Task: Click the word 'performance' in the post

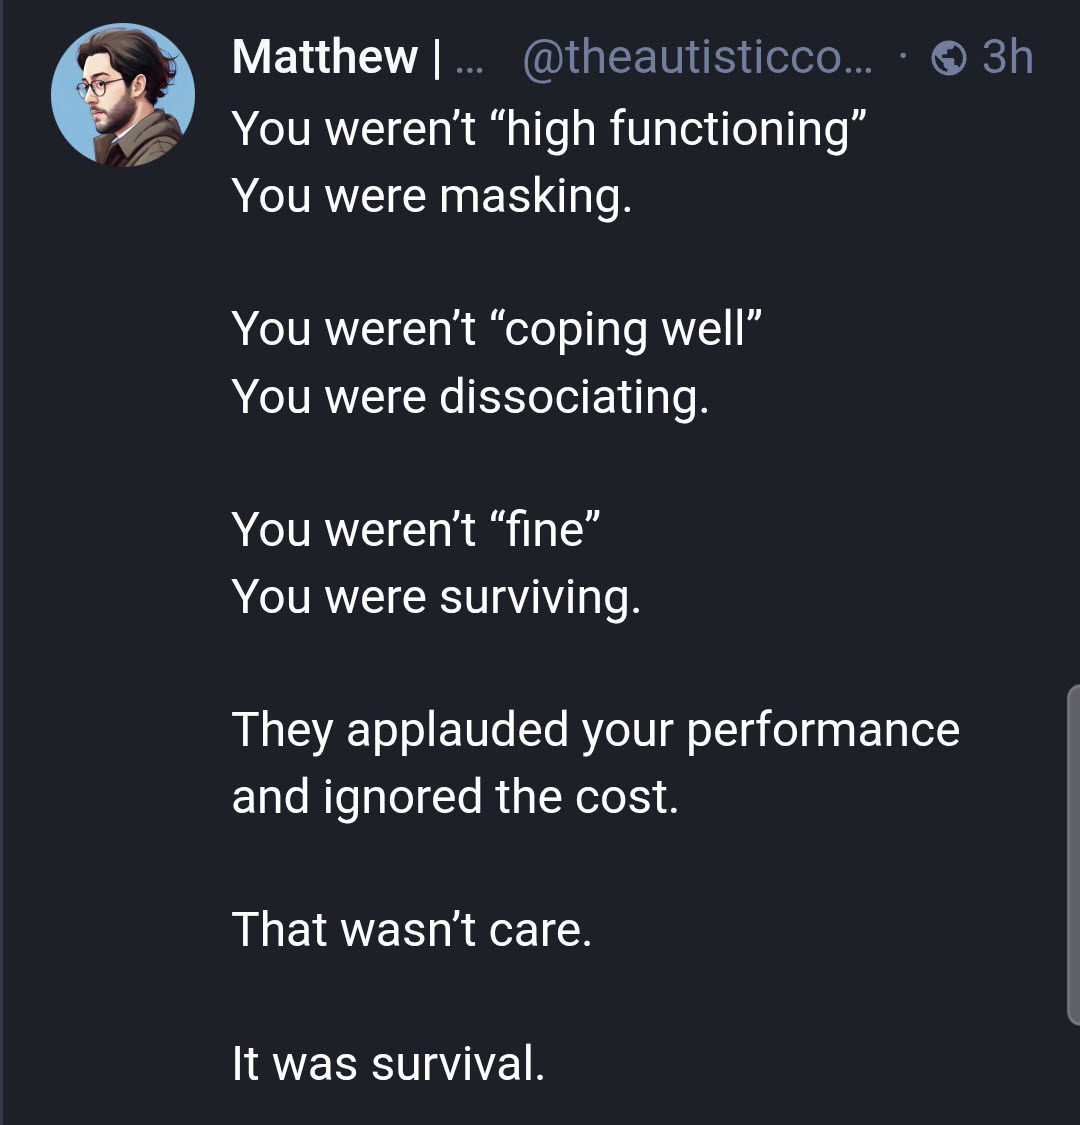Action: (822, 730)
